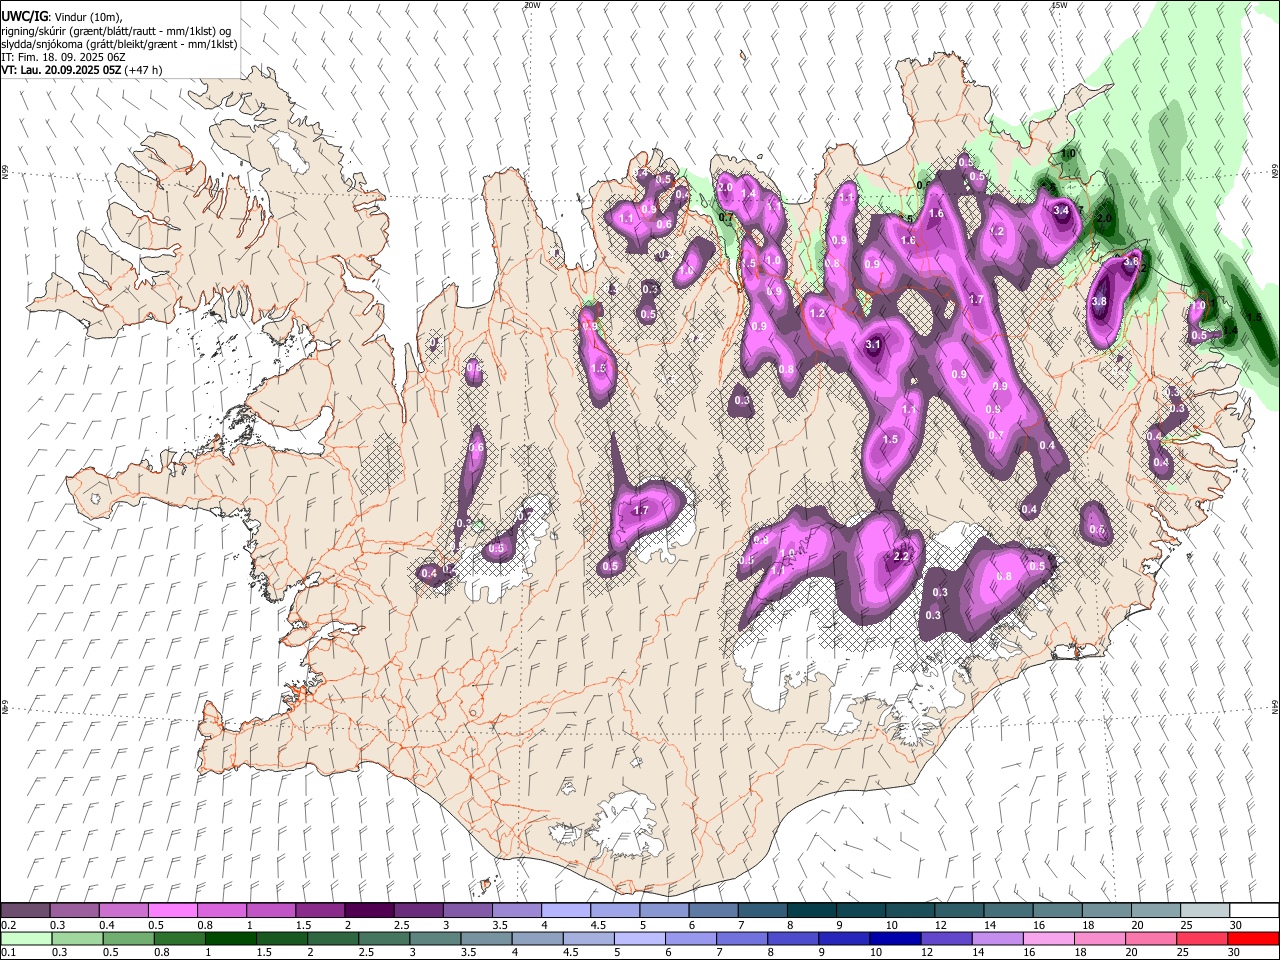
Task: Click the '2.2' snowfall value on the map
Action: [x=901, y=556]
